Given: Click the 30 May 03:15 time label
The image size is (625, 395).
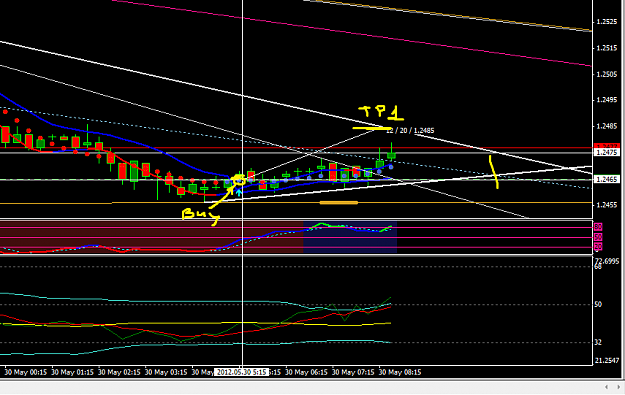Looking at the screenshot, I should (x=166, y=372).
